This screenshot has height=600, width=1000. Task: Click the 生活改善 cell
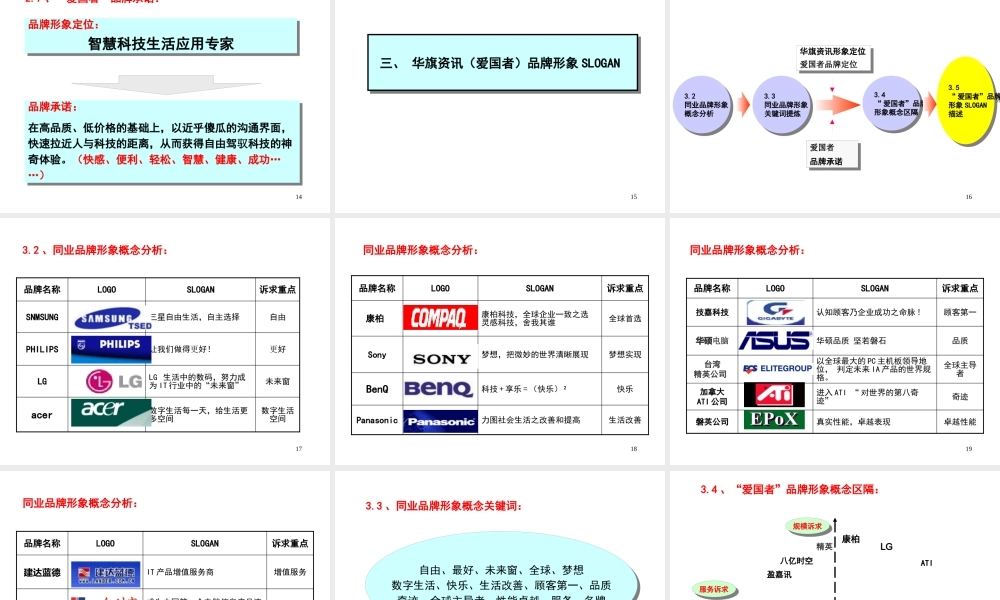tap(625, 420)
